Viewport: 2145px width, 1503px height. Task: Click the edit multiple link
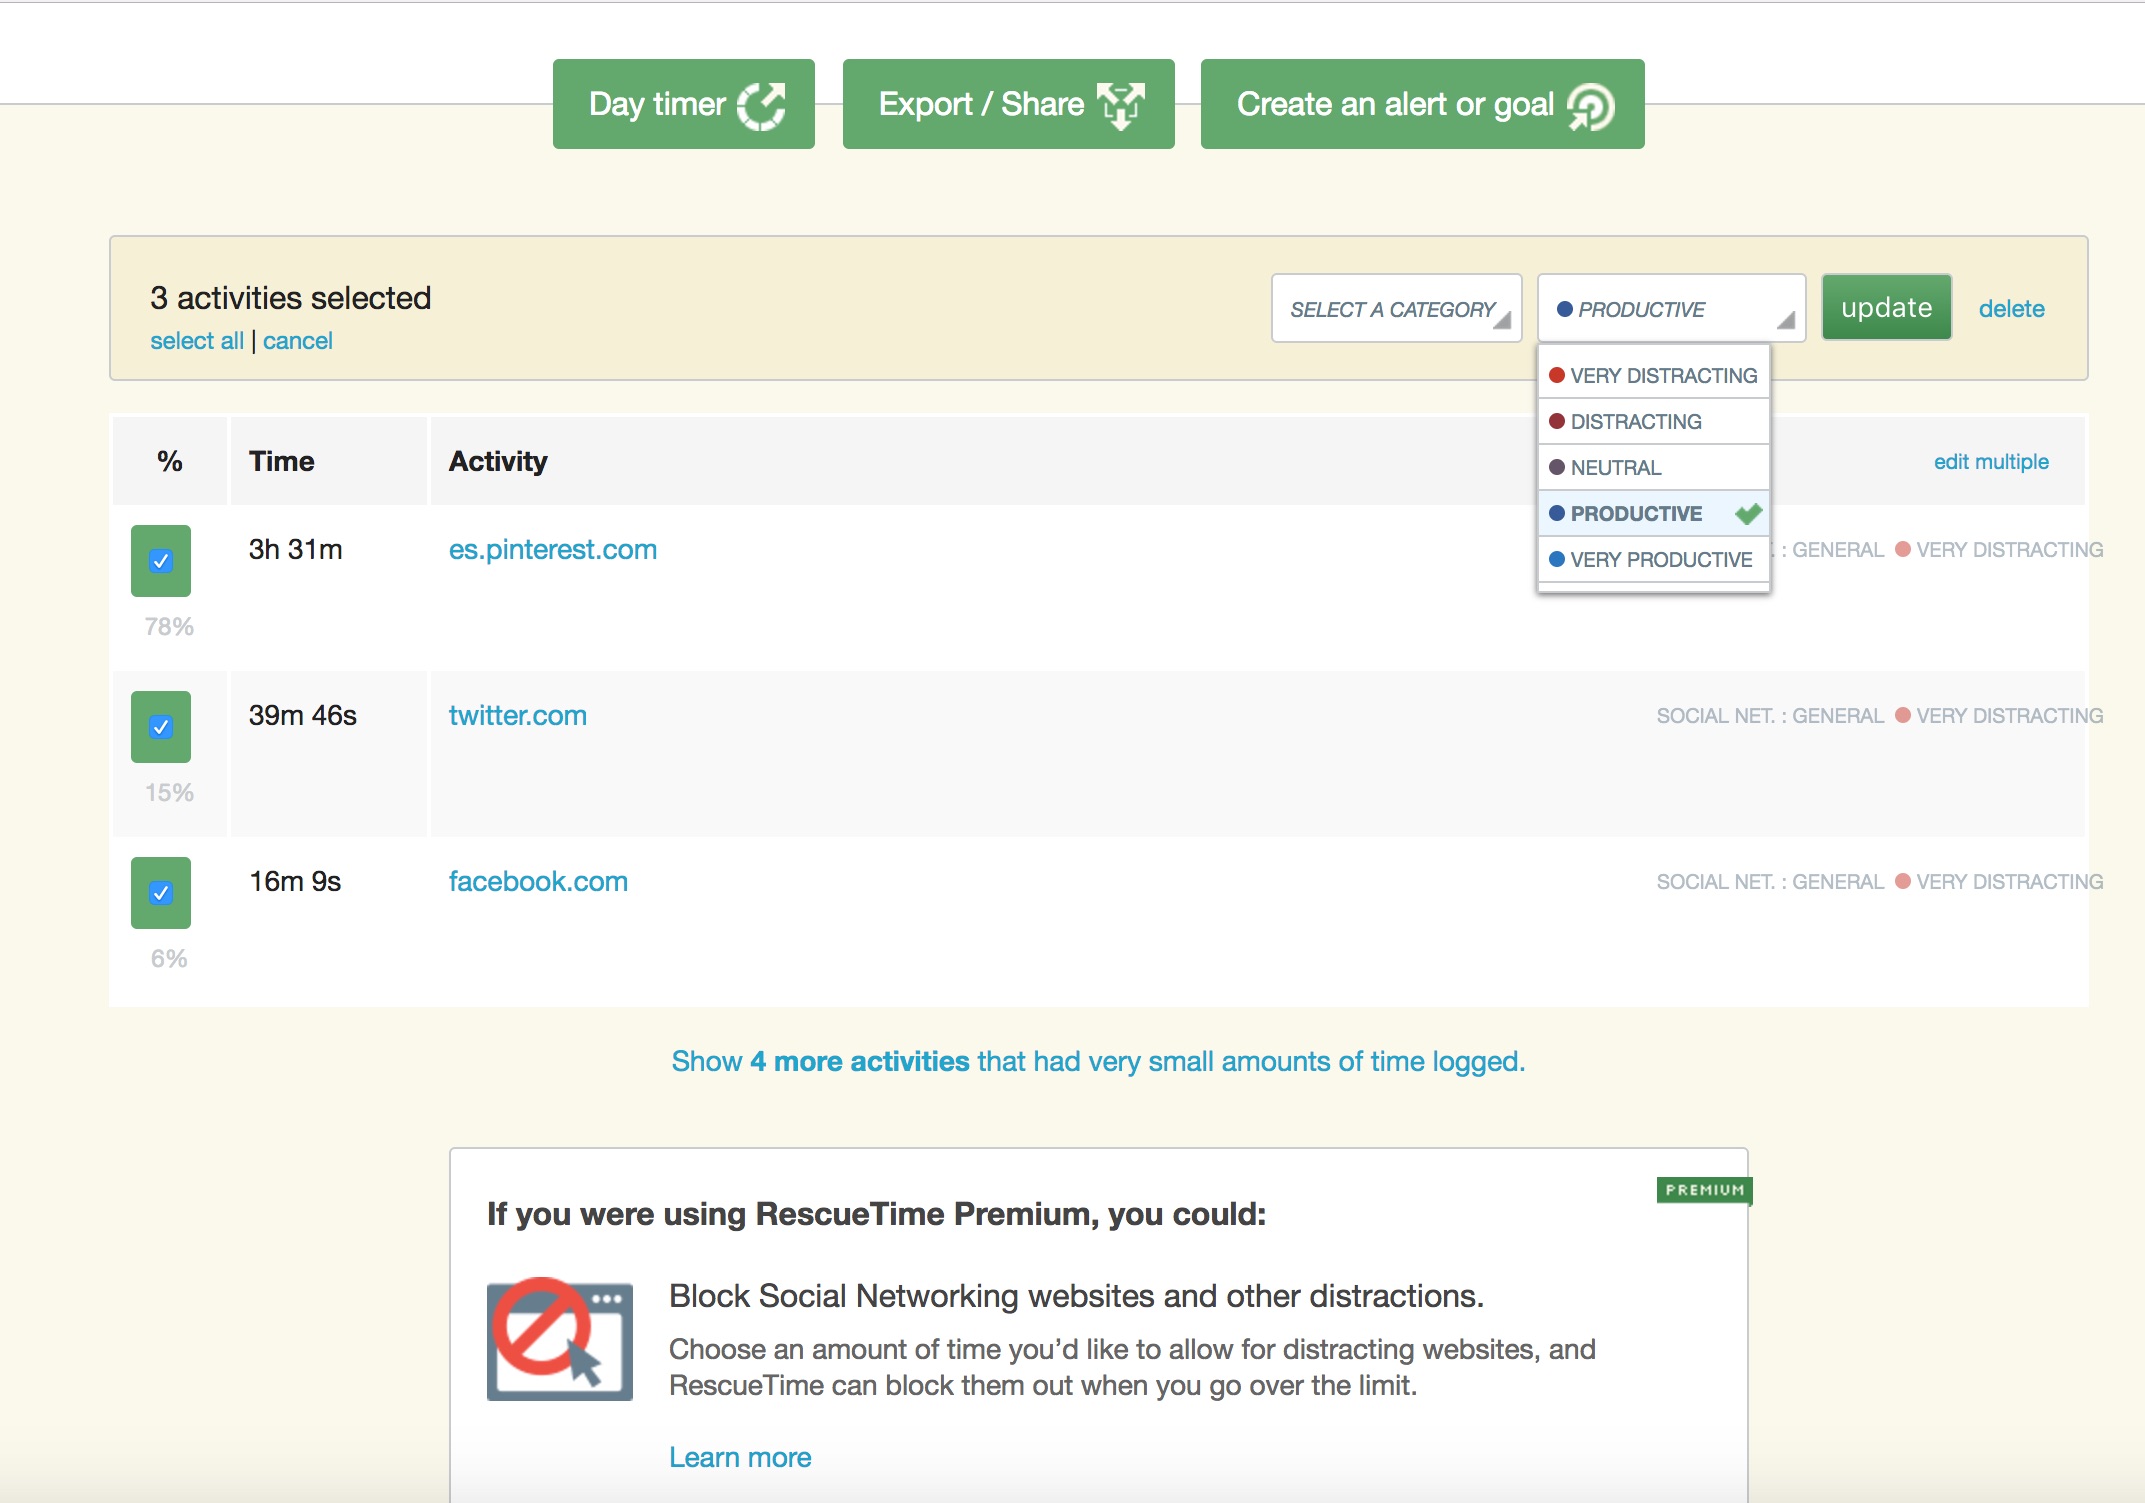1991,462
